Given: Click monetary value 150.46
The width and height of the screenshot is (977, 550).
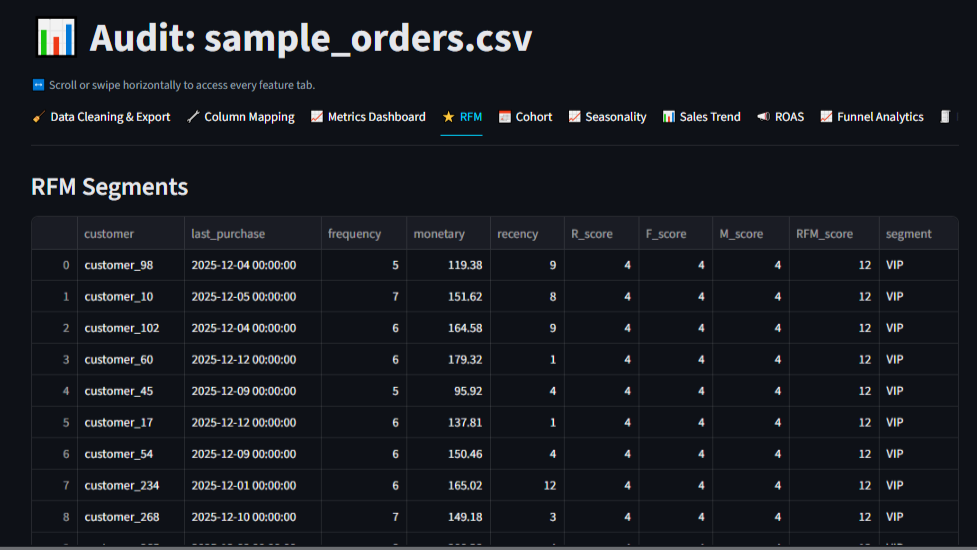Looking at the screenshot, I should click(x=449, y=454).
